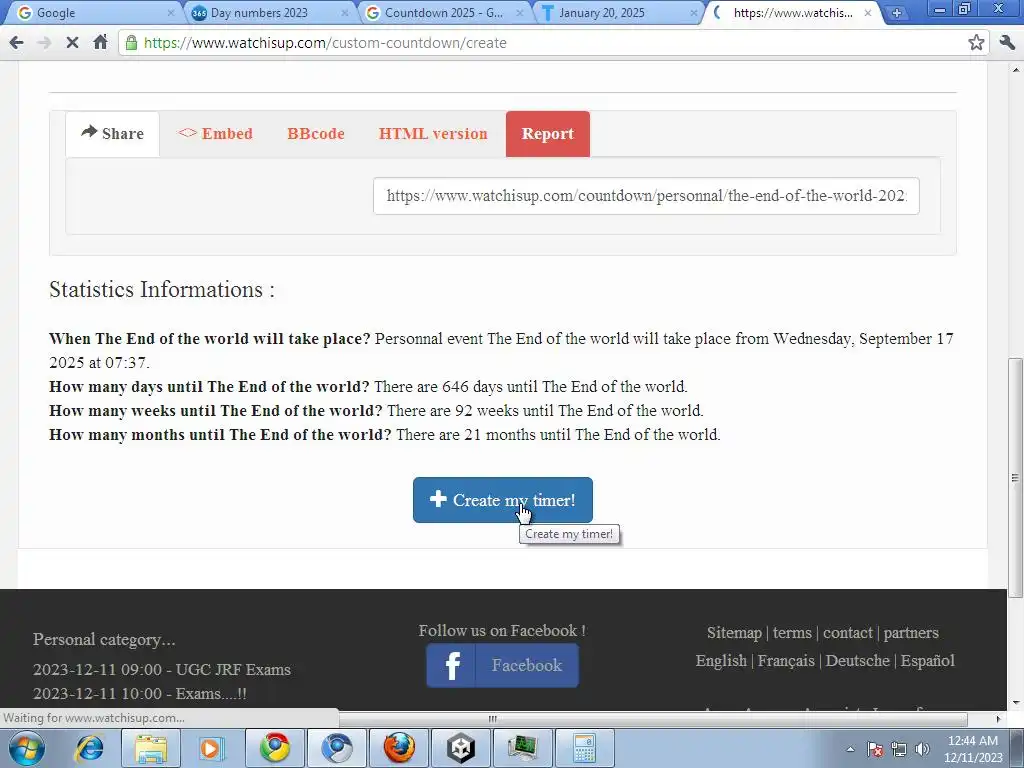1024x768 pixels.
Task: Open the Sitemap footer link
Action: [734, 633]
